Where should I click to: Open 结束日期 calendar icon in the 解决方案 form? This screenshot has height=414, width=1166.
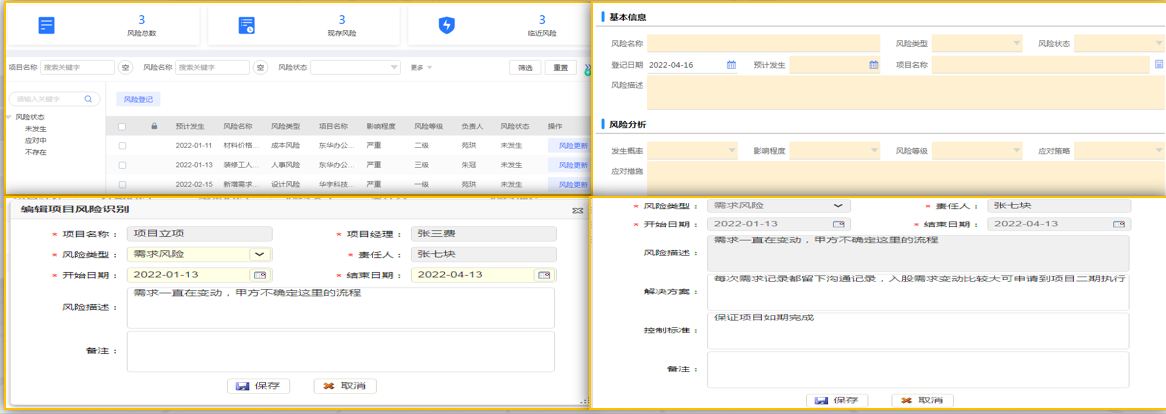tap(1118, 224)
